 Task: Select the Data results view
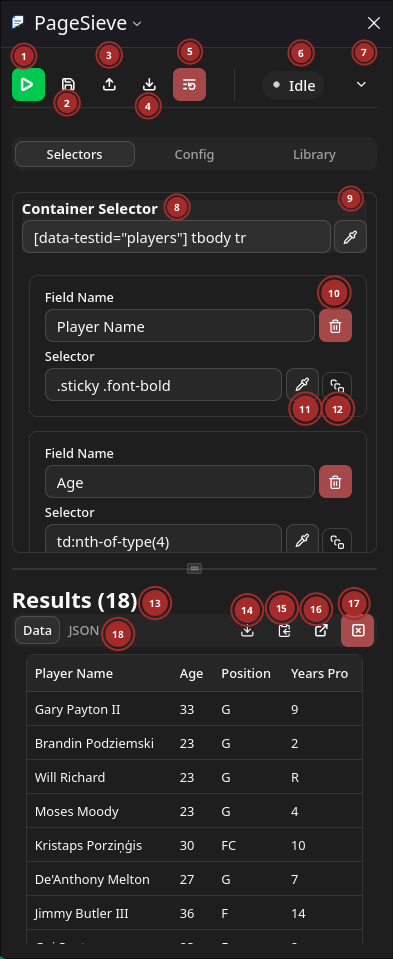(37, 631)
